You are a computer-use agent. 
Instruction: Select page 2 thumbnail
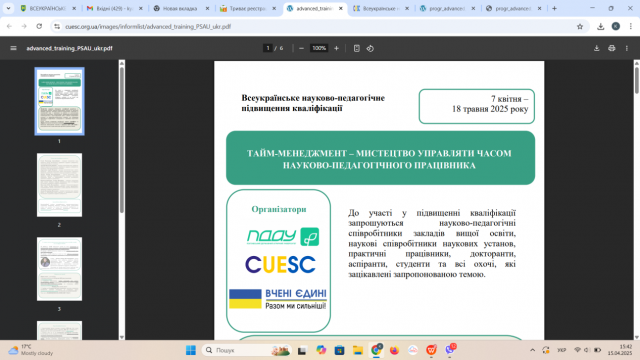pyautogui.click(x=59, y=185)
